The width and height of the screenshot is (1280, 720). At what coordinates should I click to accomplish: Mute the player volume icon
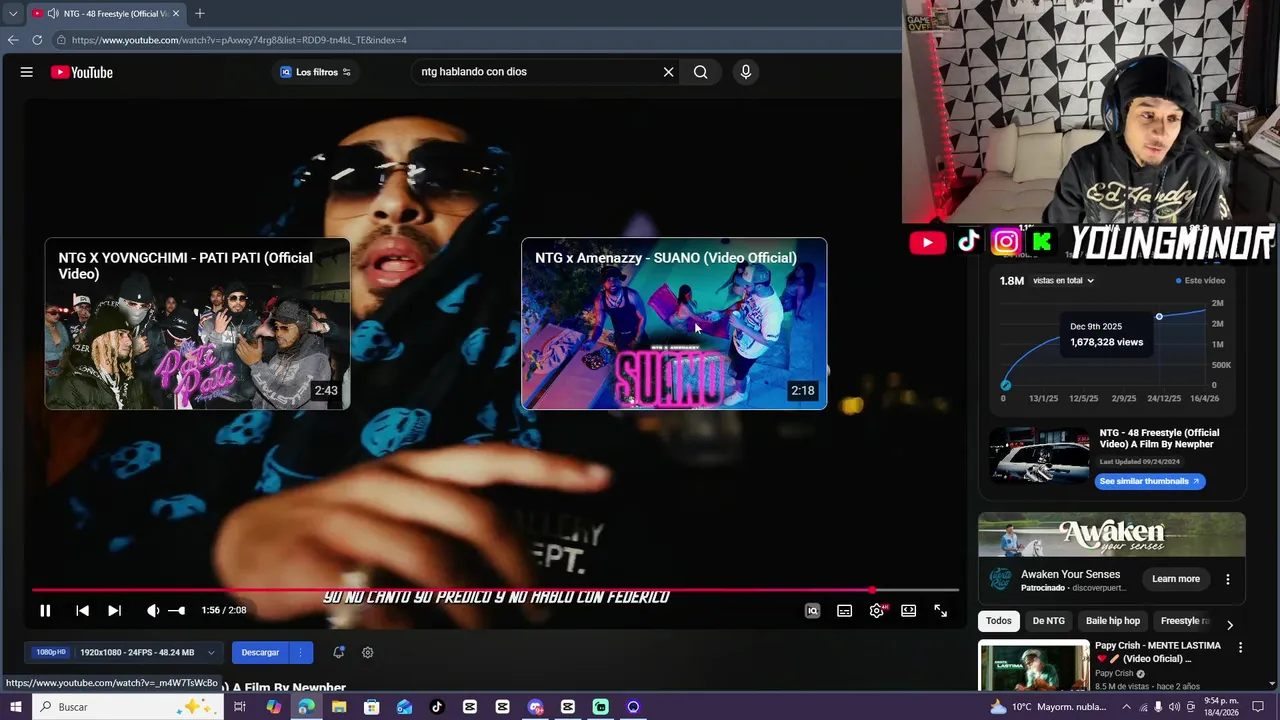coord(153,611)
